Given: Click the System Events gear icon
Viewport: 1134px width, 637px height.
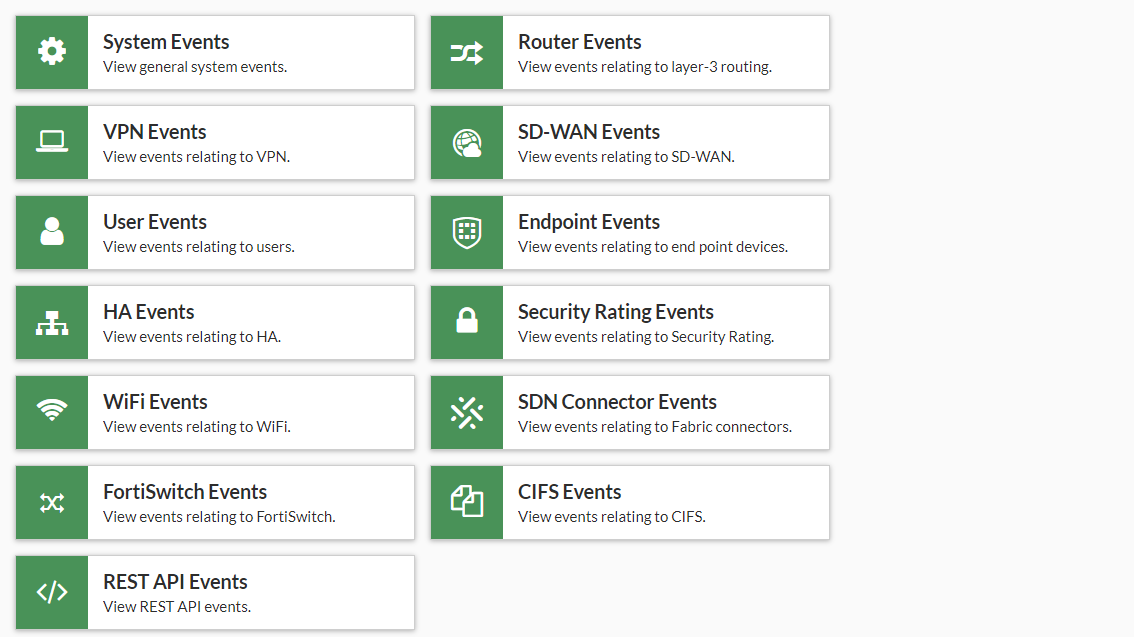Looking at the screenshot, I should (x=51, y=52).
